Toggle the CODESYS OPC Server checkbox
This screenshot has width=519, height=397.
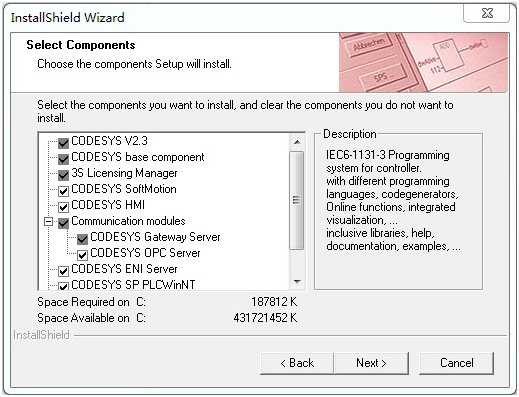[82, 255]
